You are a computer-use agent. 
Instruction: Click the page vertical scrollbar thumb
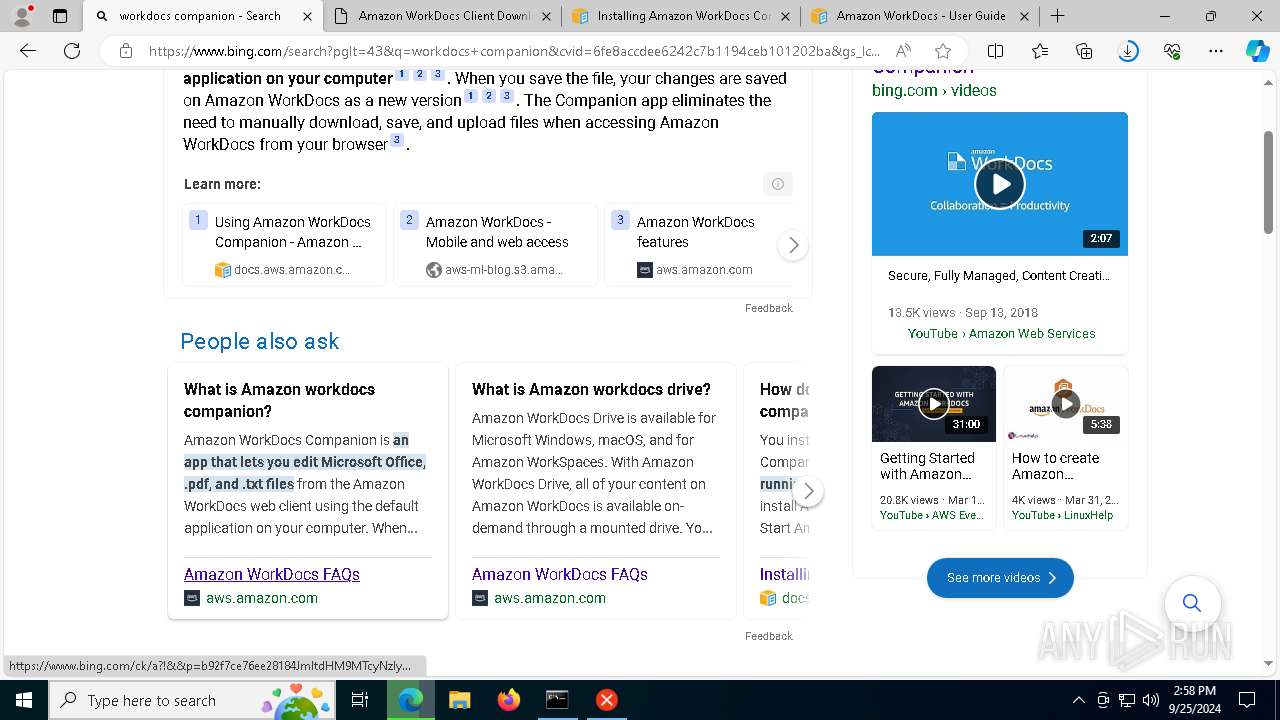1269,183
